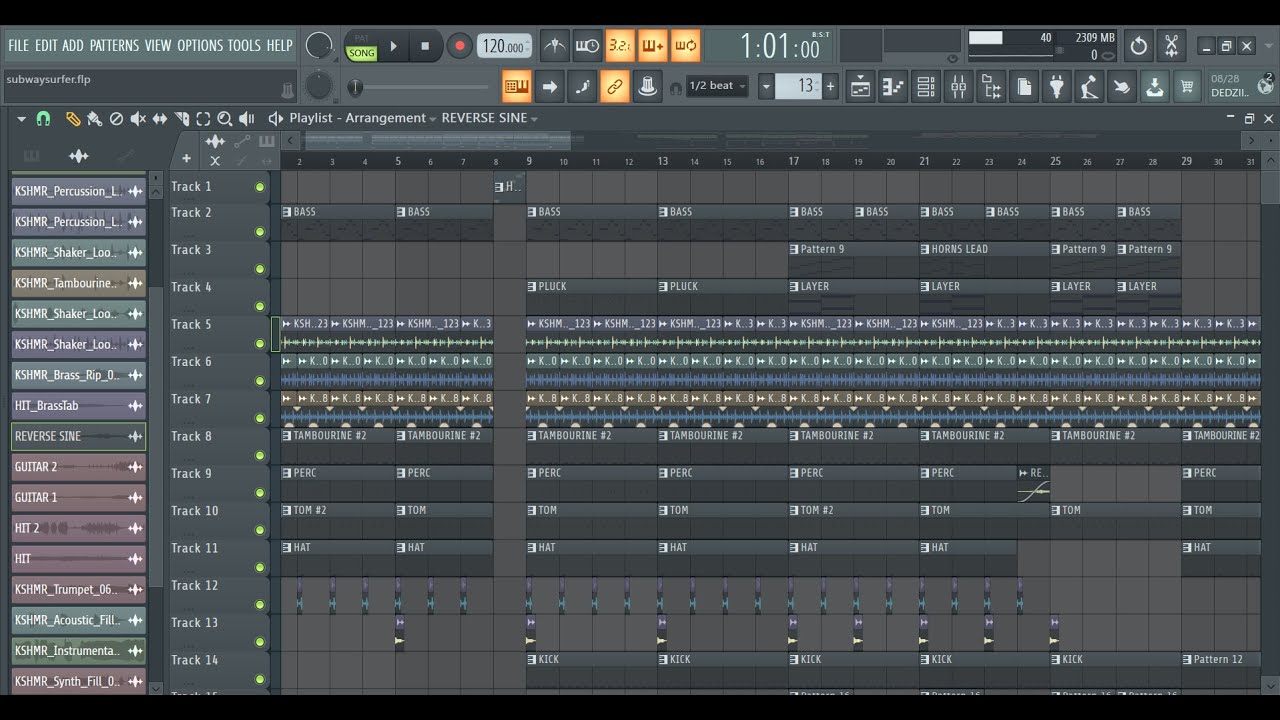Select the paint brush tool in Playlist
The width and height of the screenshot is (1280, 720).
(94, 119)
